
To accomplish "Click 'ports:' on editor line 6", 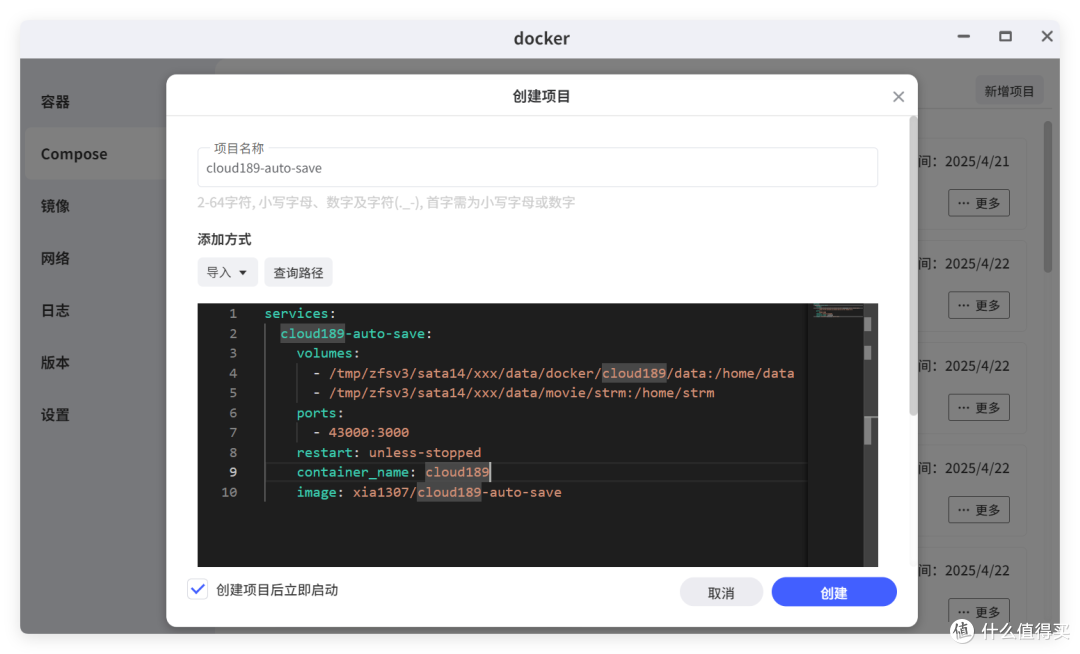I will point(320,413).
